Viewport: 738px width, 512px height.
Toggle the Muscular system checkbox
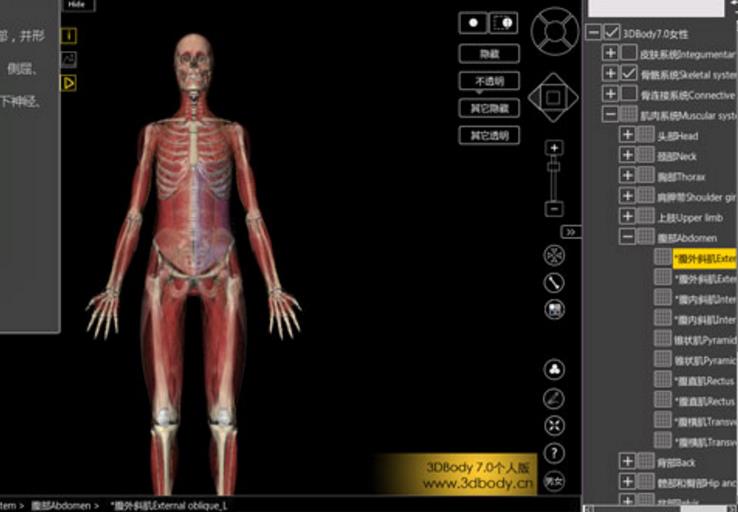pyautogui.click(x=629, y=114)
